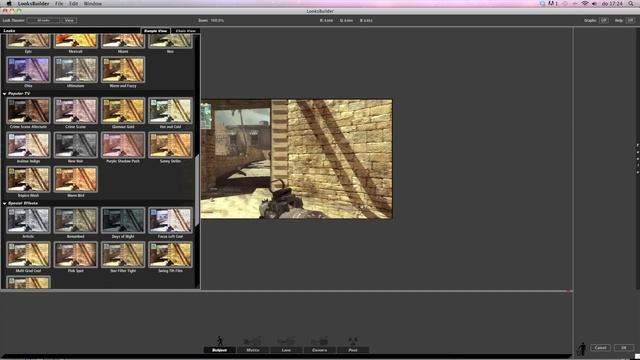
Task: Click the Cancel button
Action: click(600, 347)
